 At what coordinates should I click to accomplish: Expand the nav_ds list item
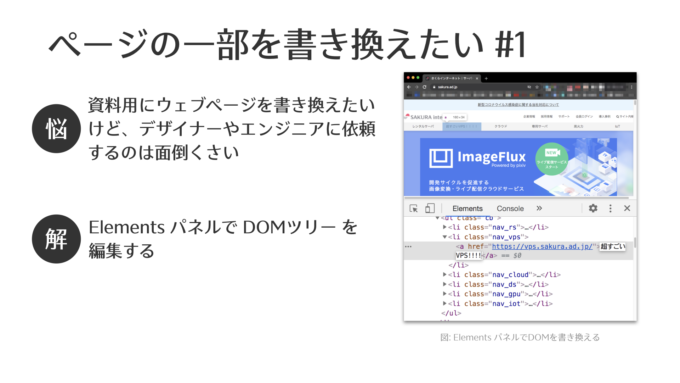coord(445,285)
